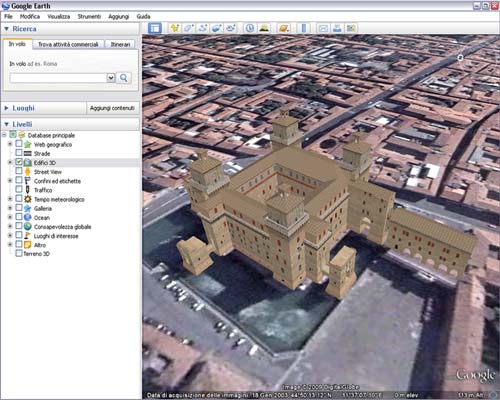Enable Confini ed etichette checkbox
This screenshot has width=500, height=400.
[x=19, y=180]
